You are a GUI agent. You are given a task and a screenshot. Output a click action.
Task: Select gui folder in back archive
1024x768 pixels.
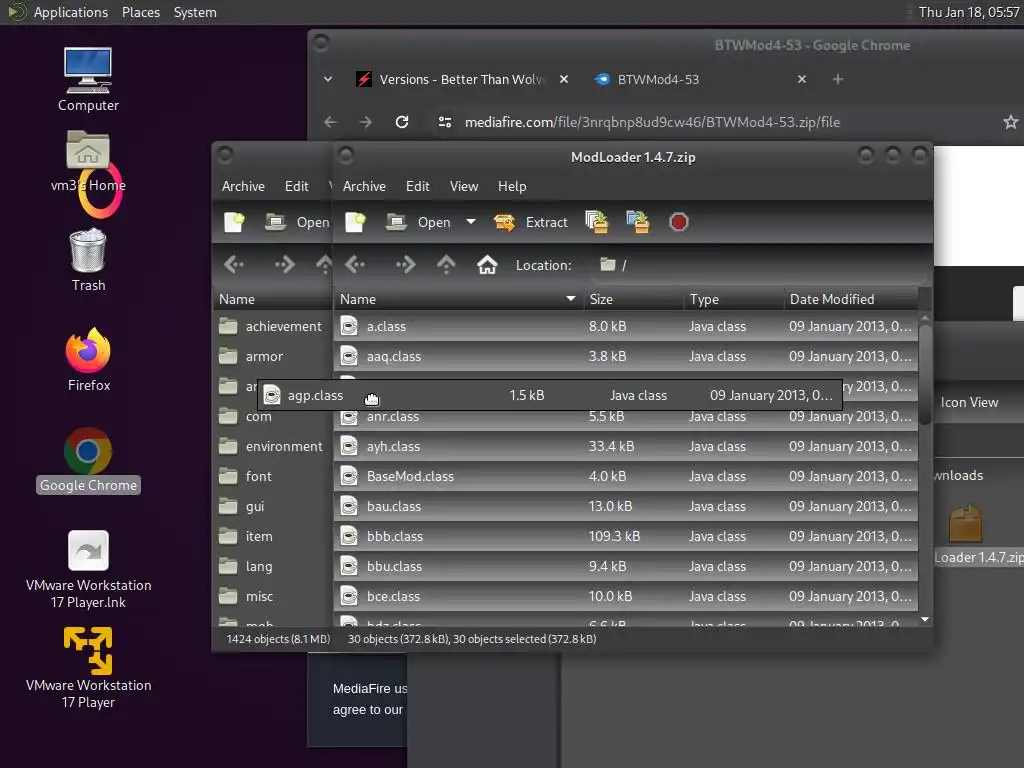272,506
